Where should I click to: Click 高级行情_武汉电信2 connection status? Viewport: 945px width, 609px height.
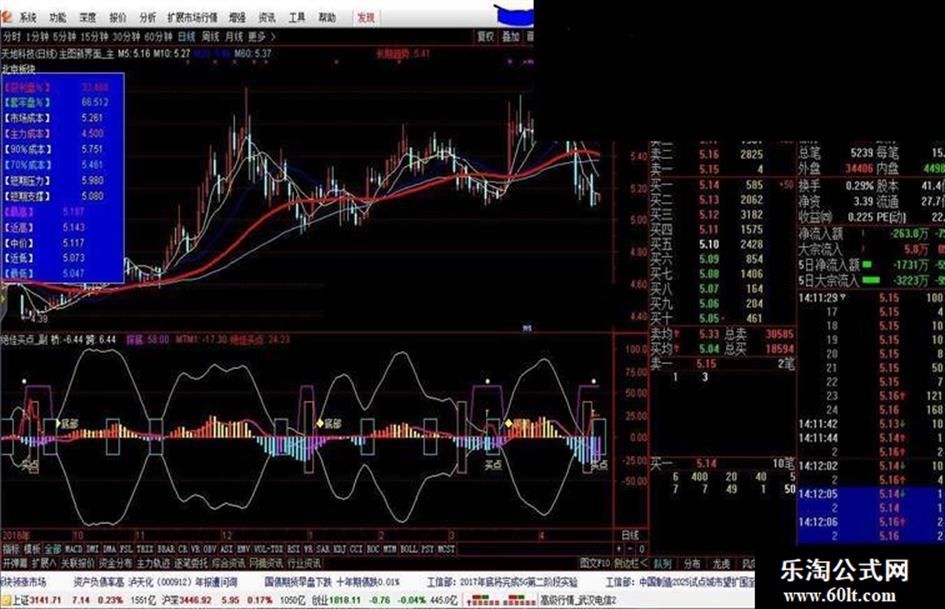[x=579, y=600]
